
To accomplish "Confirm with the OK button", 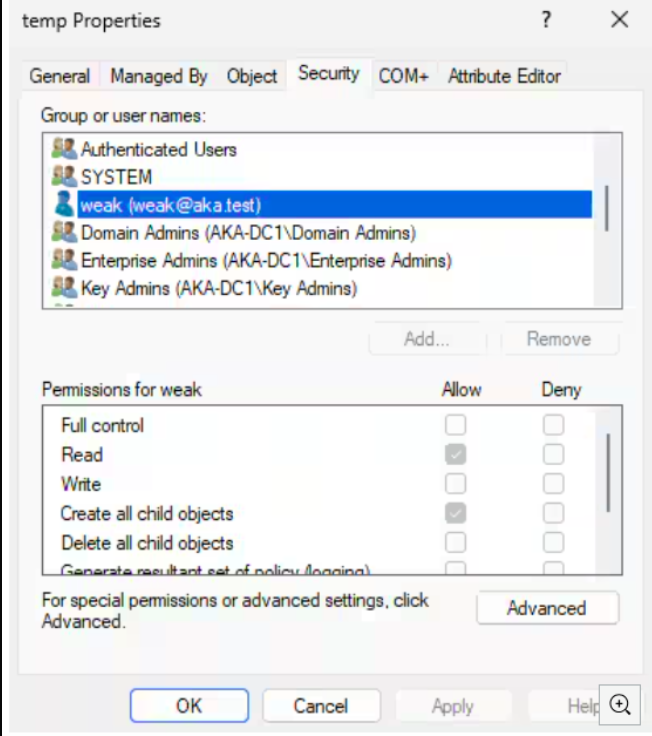I will tap(189, 705).
